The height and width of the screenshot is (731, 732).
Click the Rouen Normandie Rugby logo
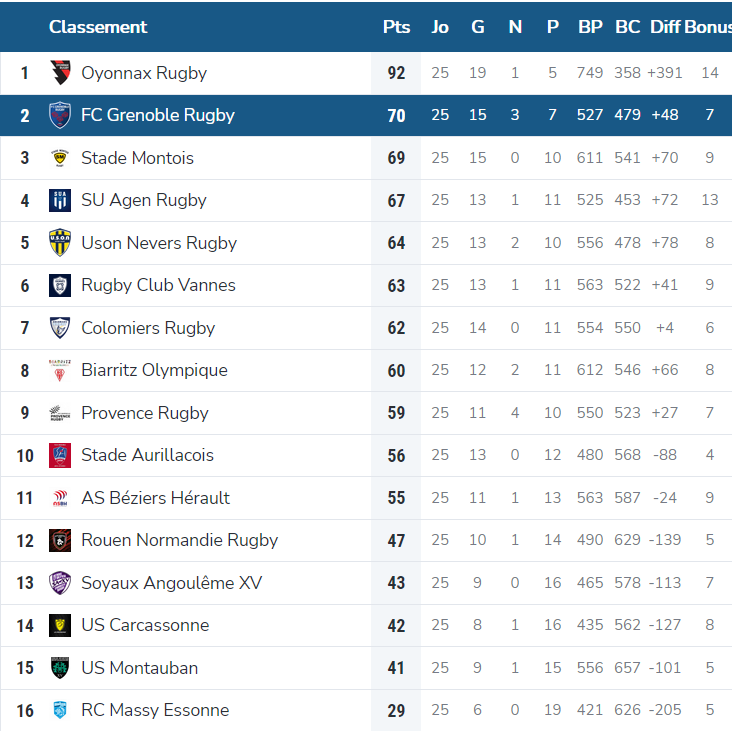[x=60, y=540]
